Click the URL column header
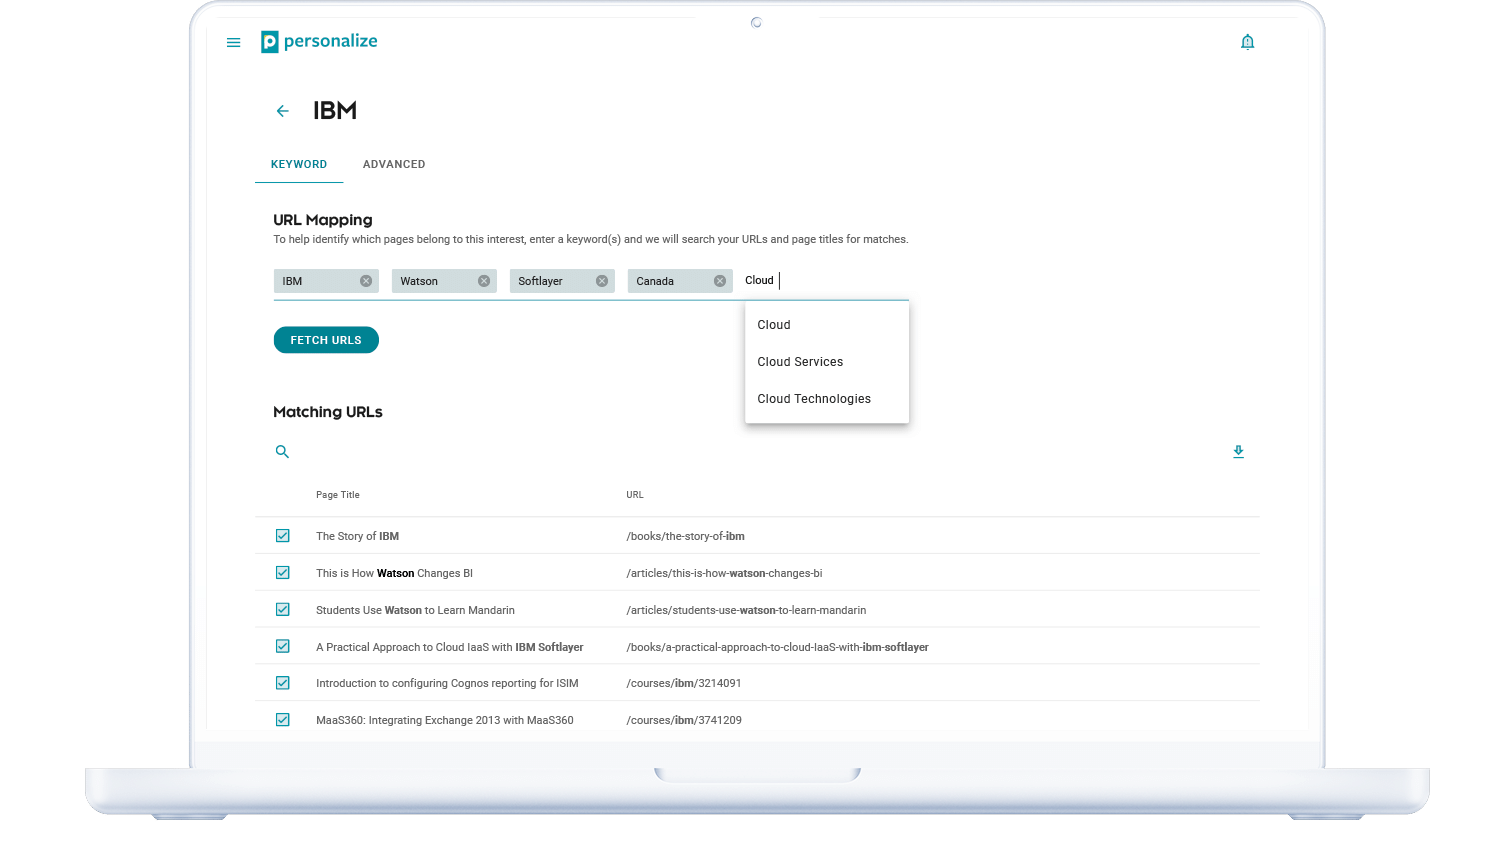This screenshot has height=848, width=1500. point(635,495)
